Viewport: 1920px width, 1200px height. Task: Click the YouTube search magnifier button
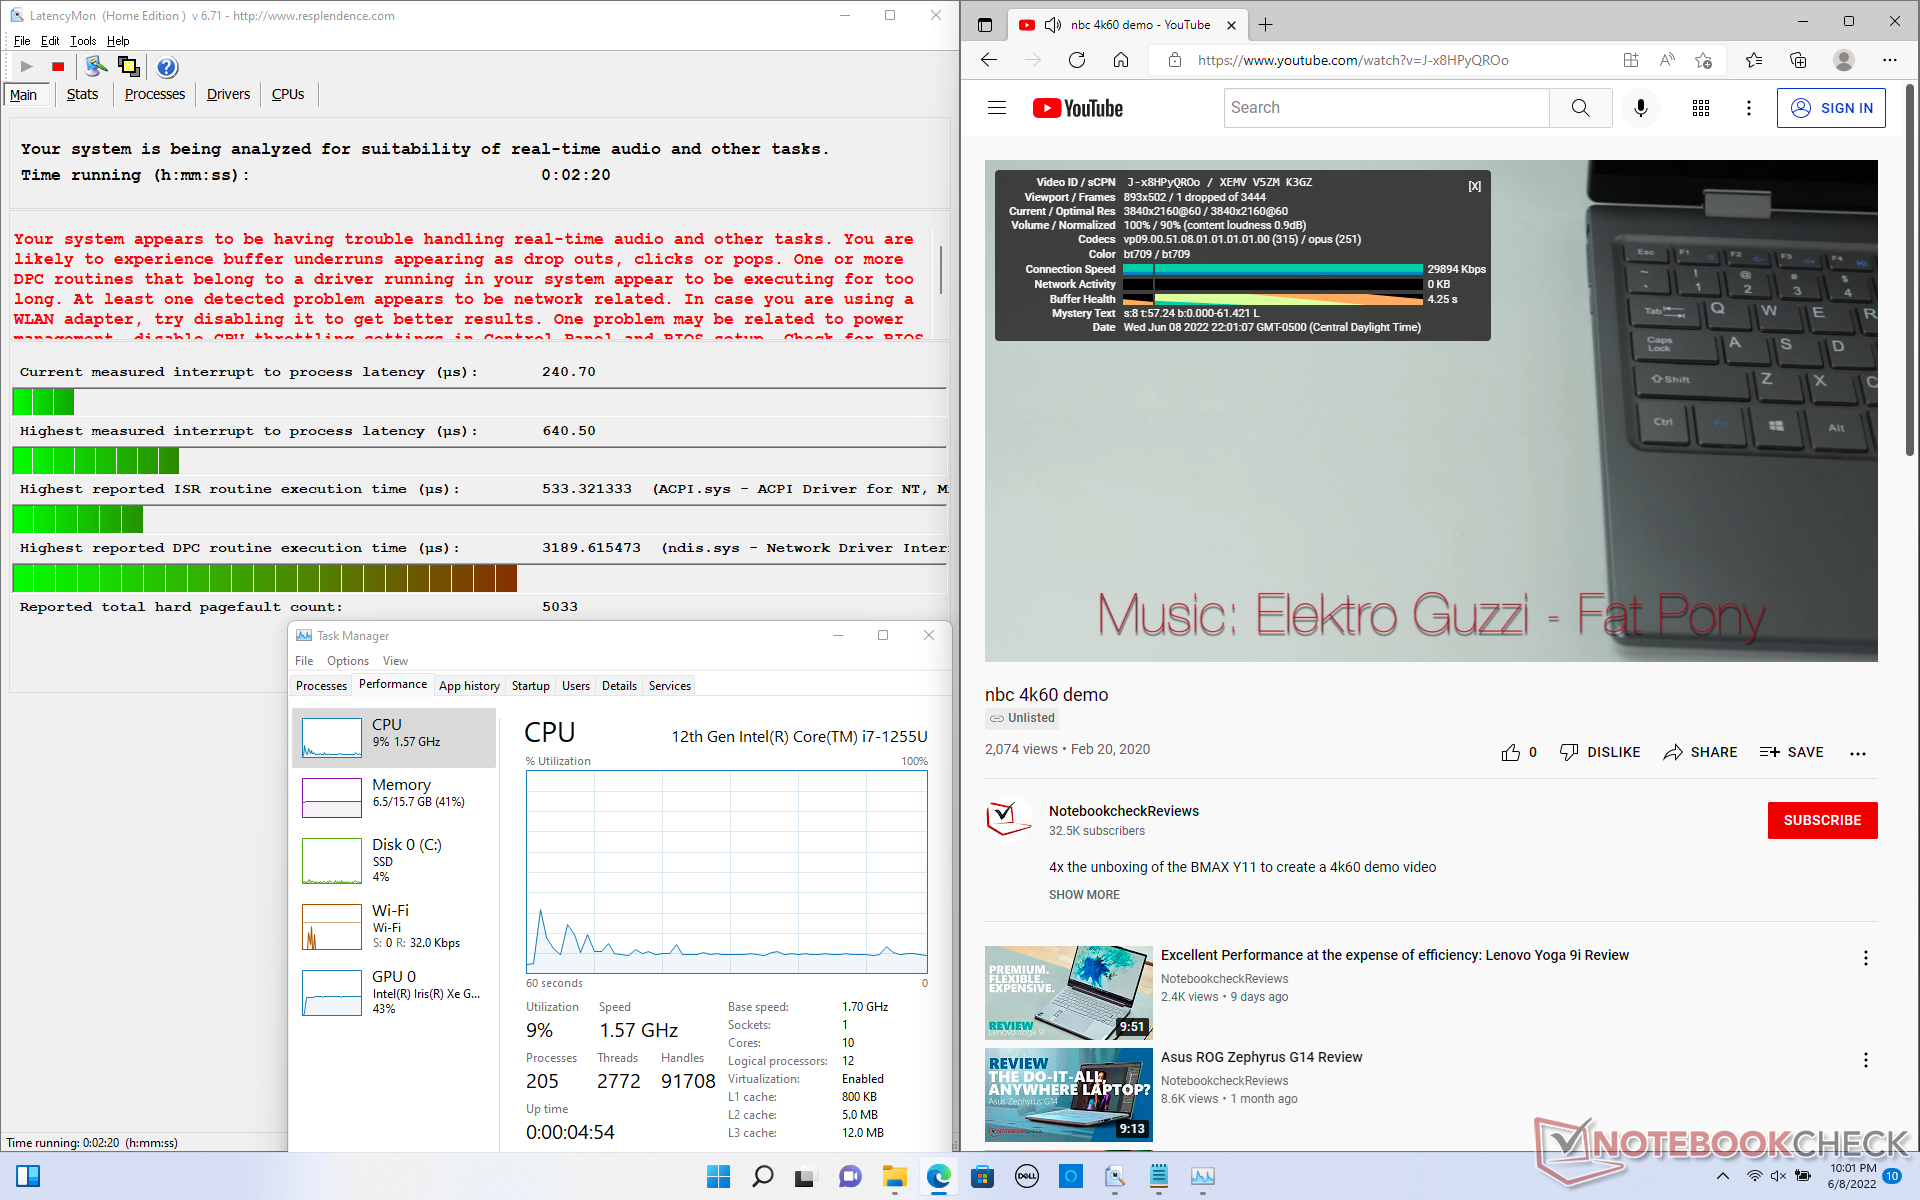1580,108
